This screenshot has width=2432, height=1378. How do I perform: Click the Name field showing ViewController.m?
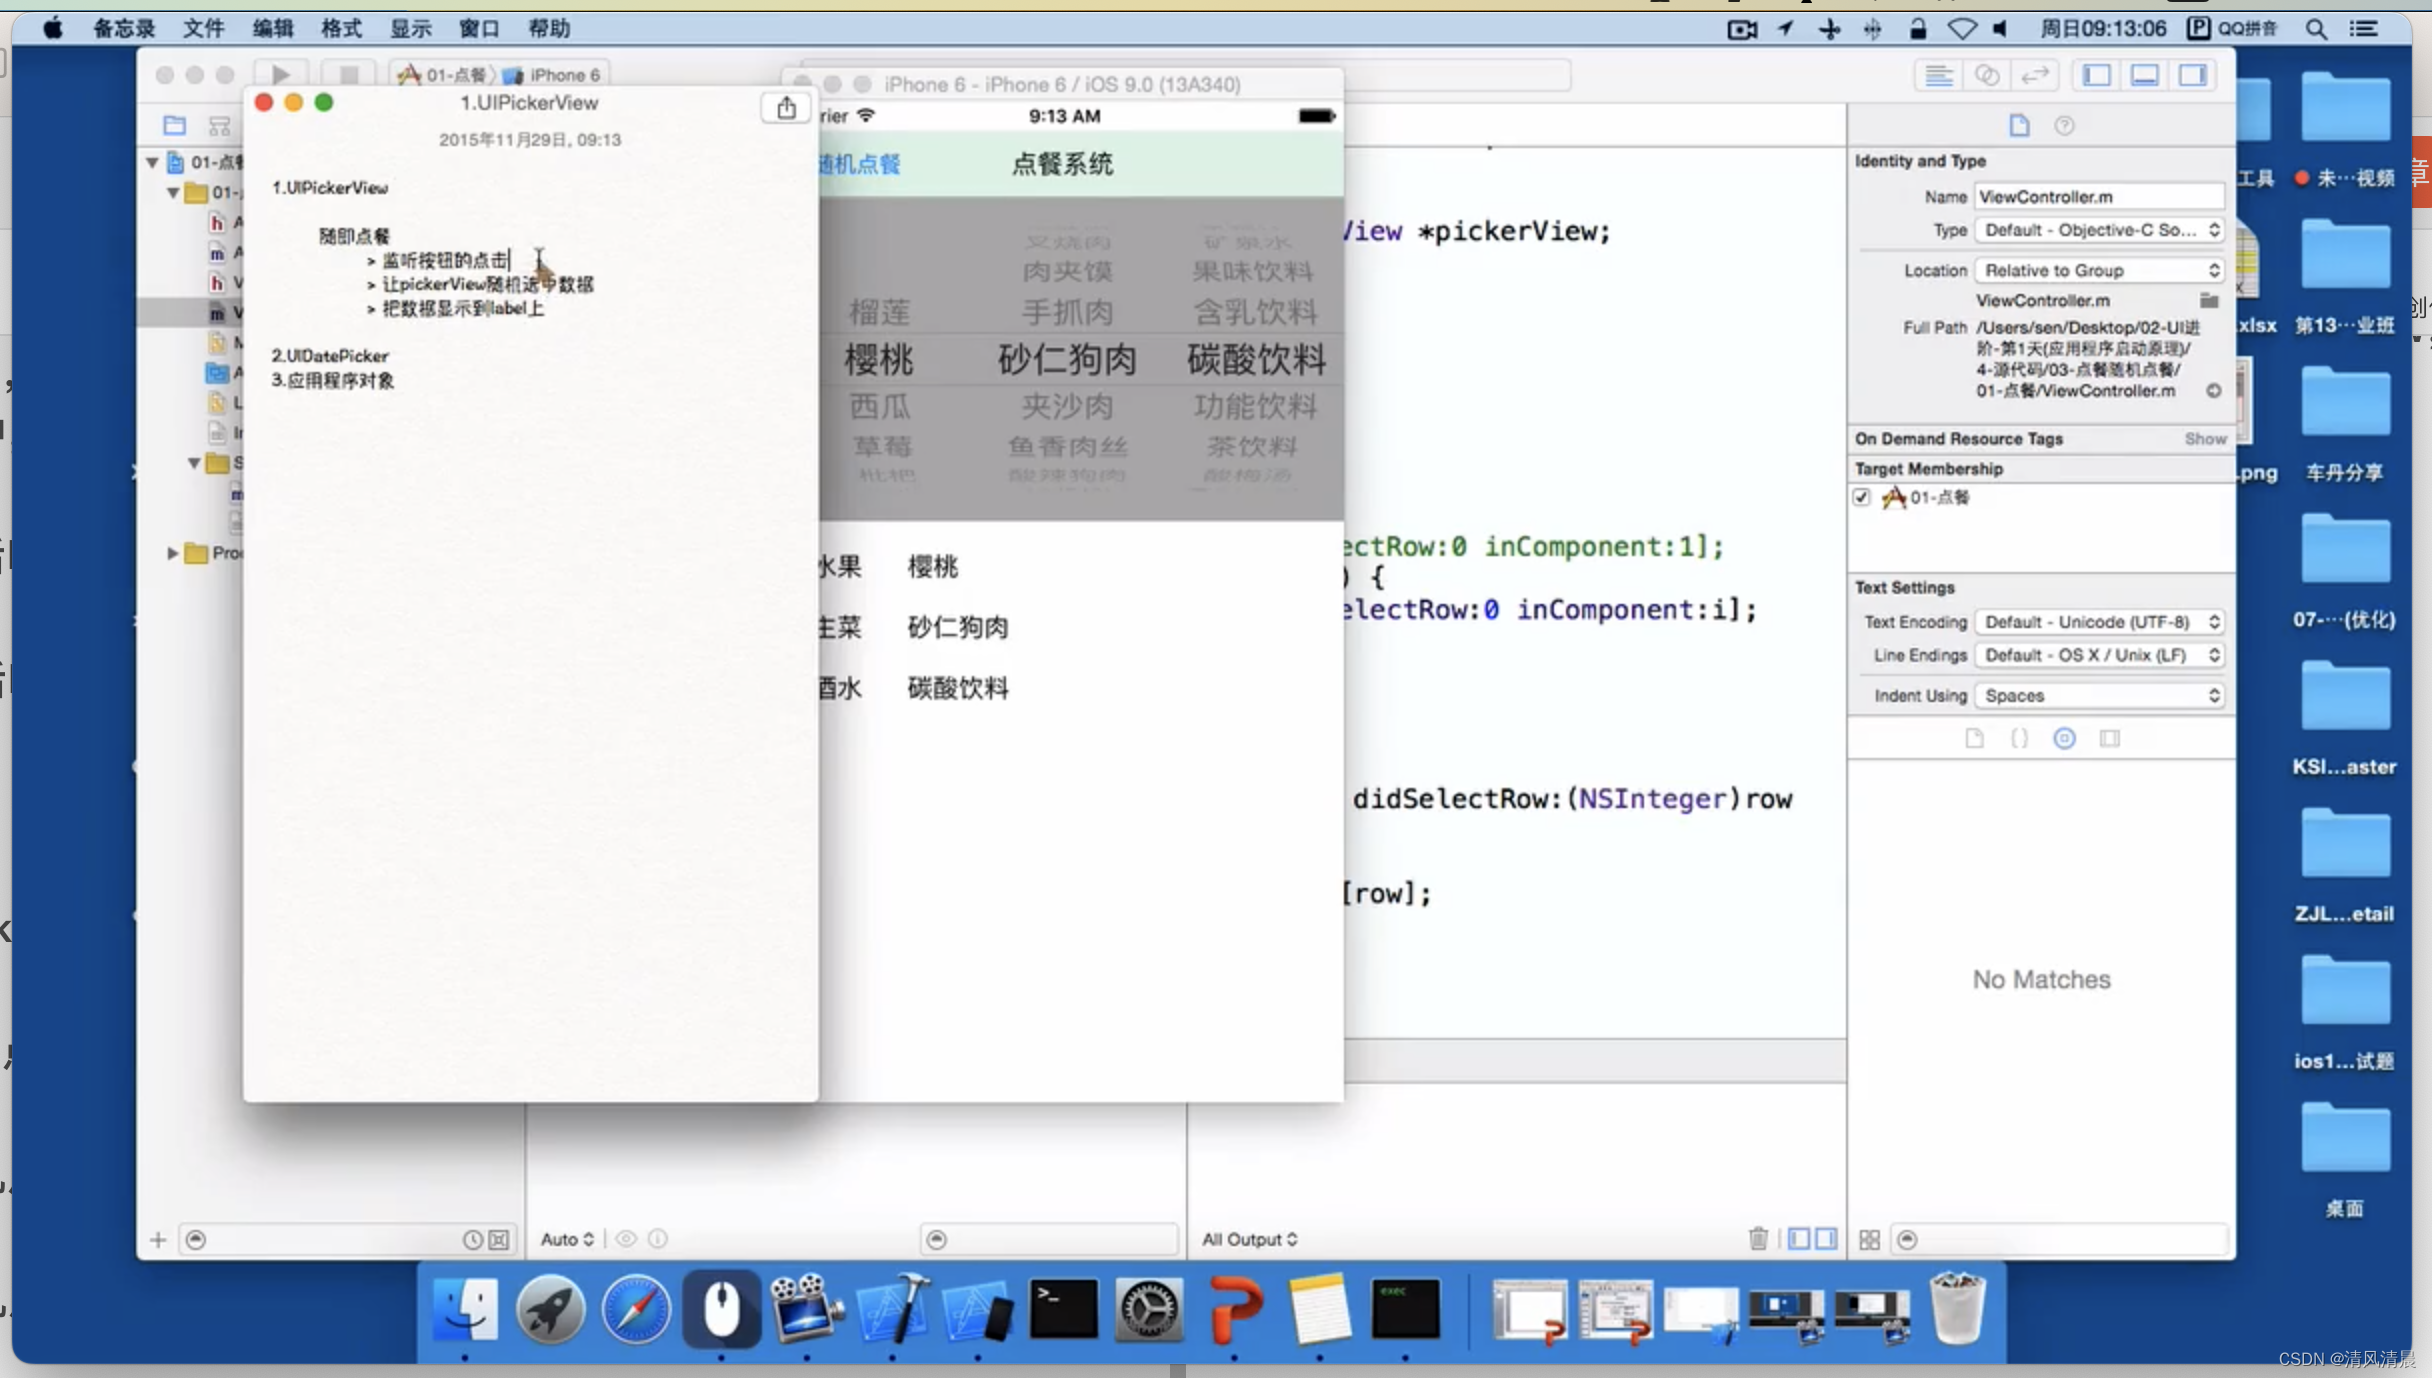click(x=2099, y=197)
